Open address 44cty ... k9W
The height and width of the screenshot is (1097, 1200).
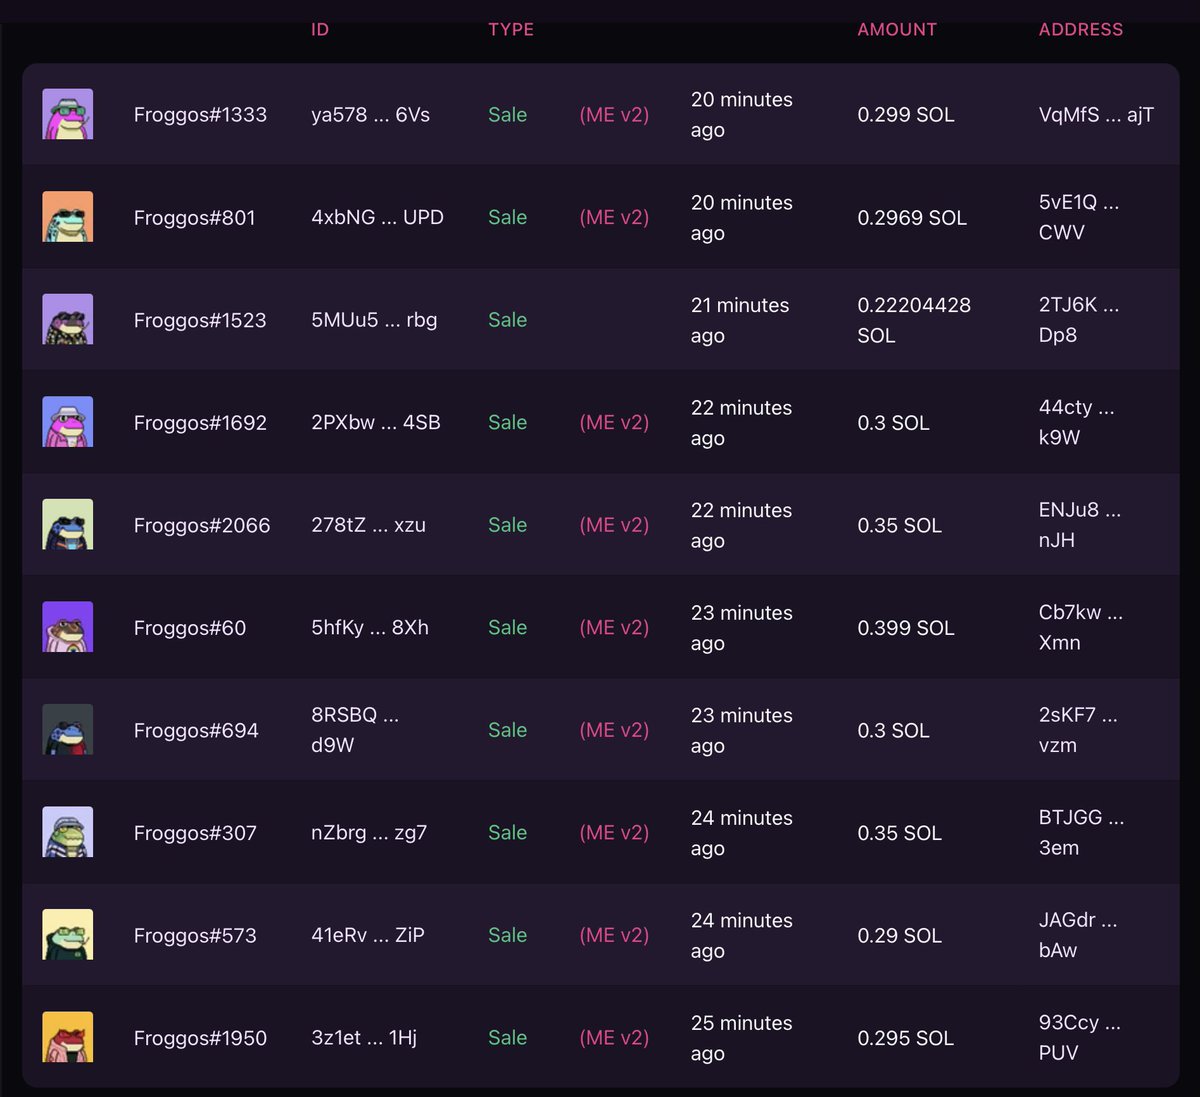(x=1076, y=422)
